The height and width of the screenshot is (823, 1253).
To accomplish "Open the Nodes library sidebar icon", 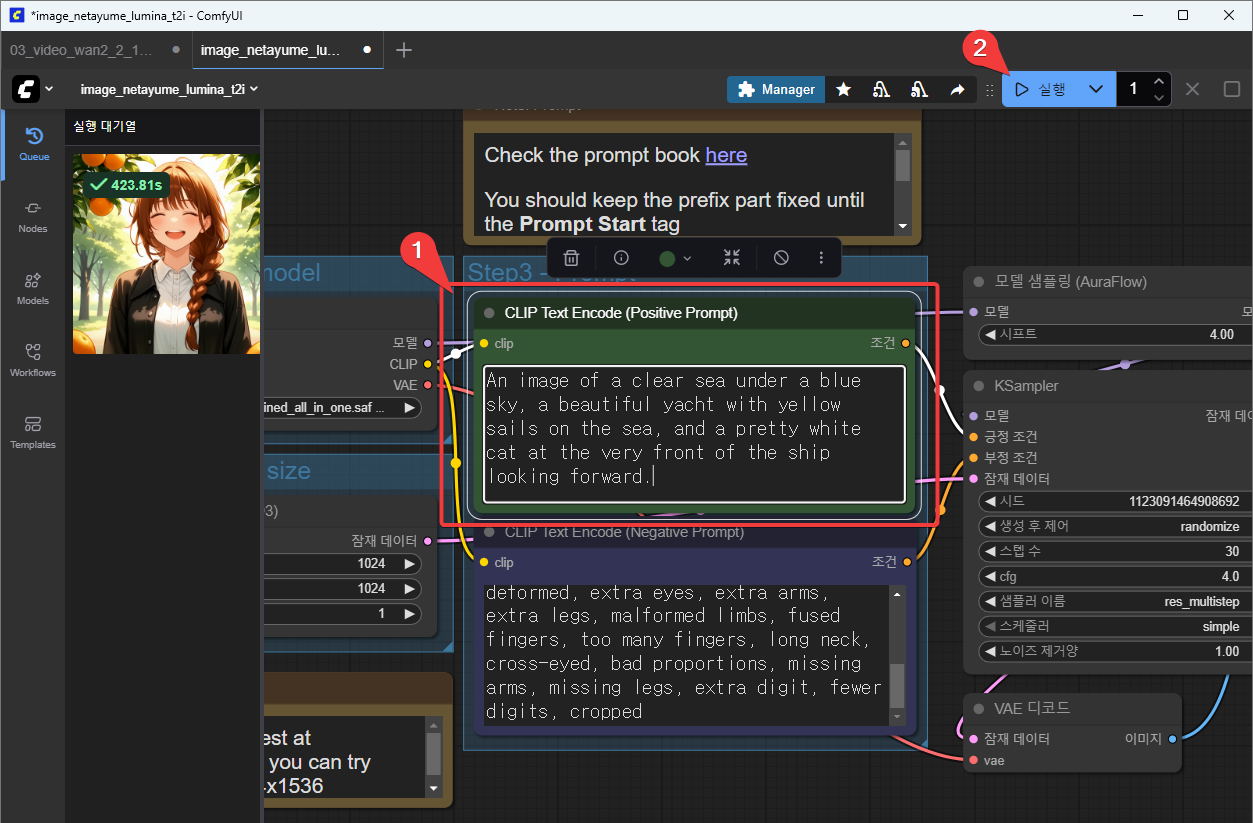I will coord(33,216).
